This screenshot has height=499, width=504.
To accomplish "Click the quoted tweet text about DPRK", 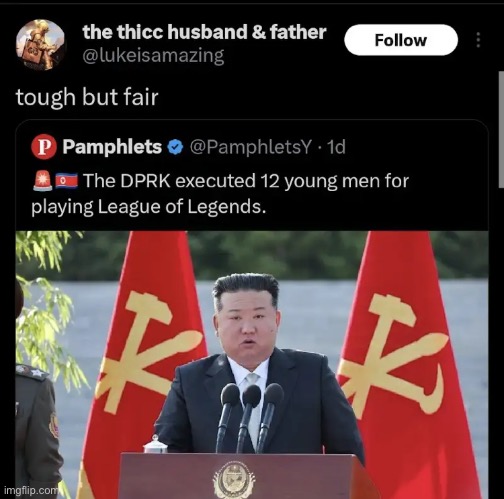I will (x=220, y=194).
